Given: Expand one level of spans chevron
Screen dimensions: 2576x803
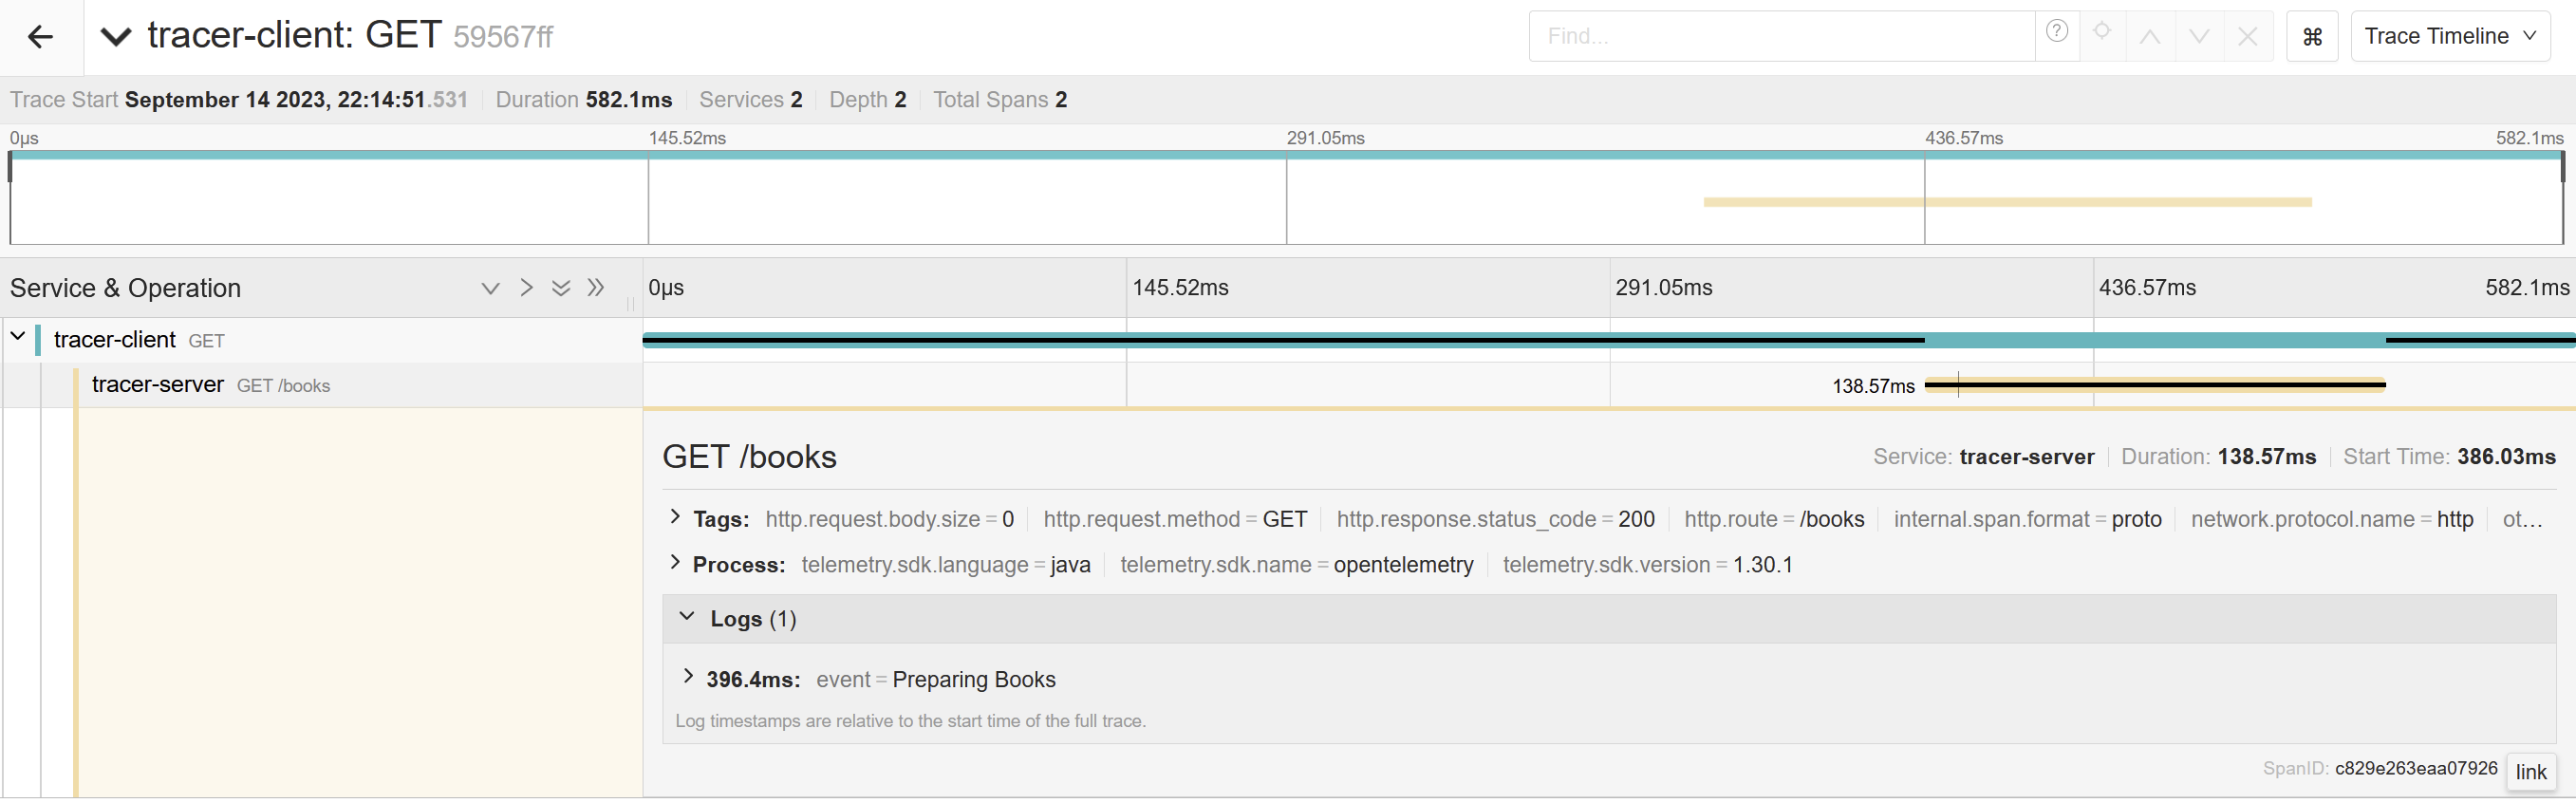Looking at the screenshot, I should click(x=490, y=289).
